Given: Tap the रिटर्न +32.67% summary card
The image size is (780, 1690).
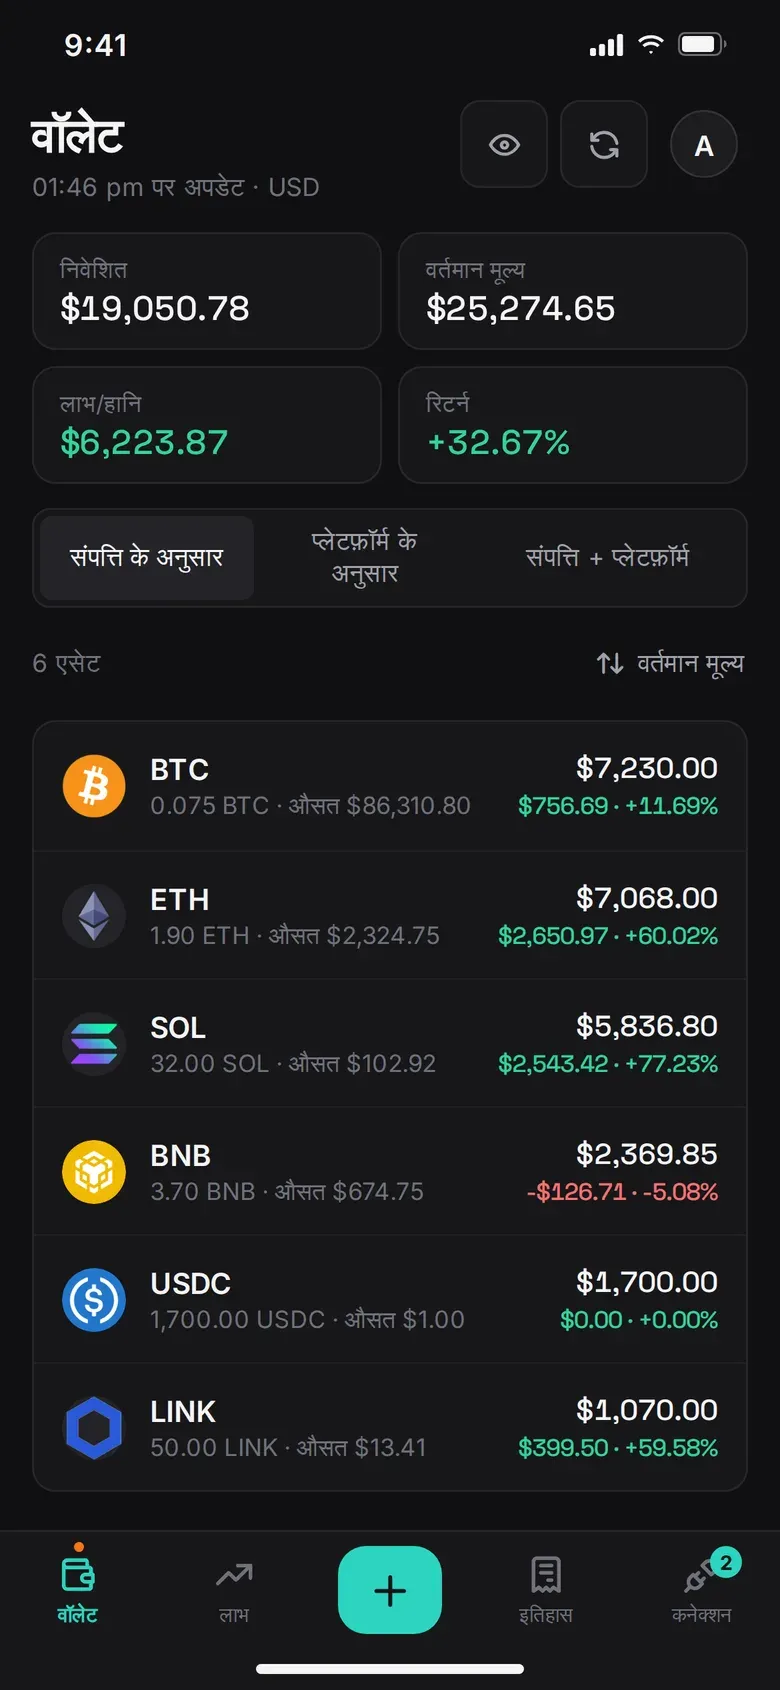Looking at the screenshot, I should point(573,425).
